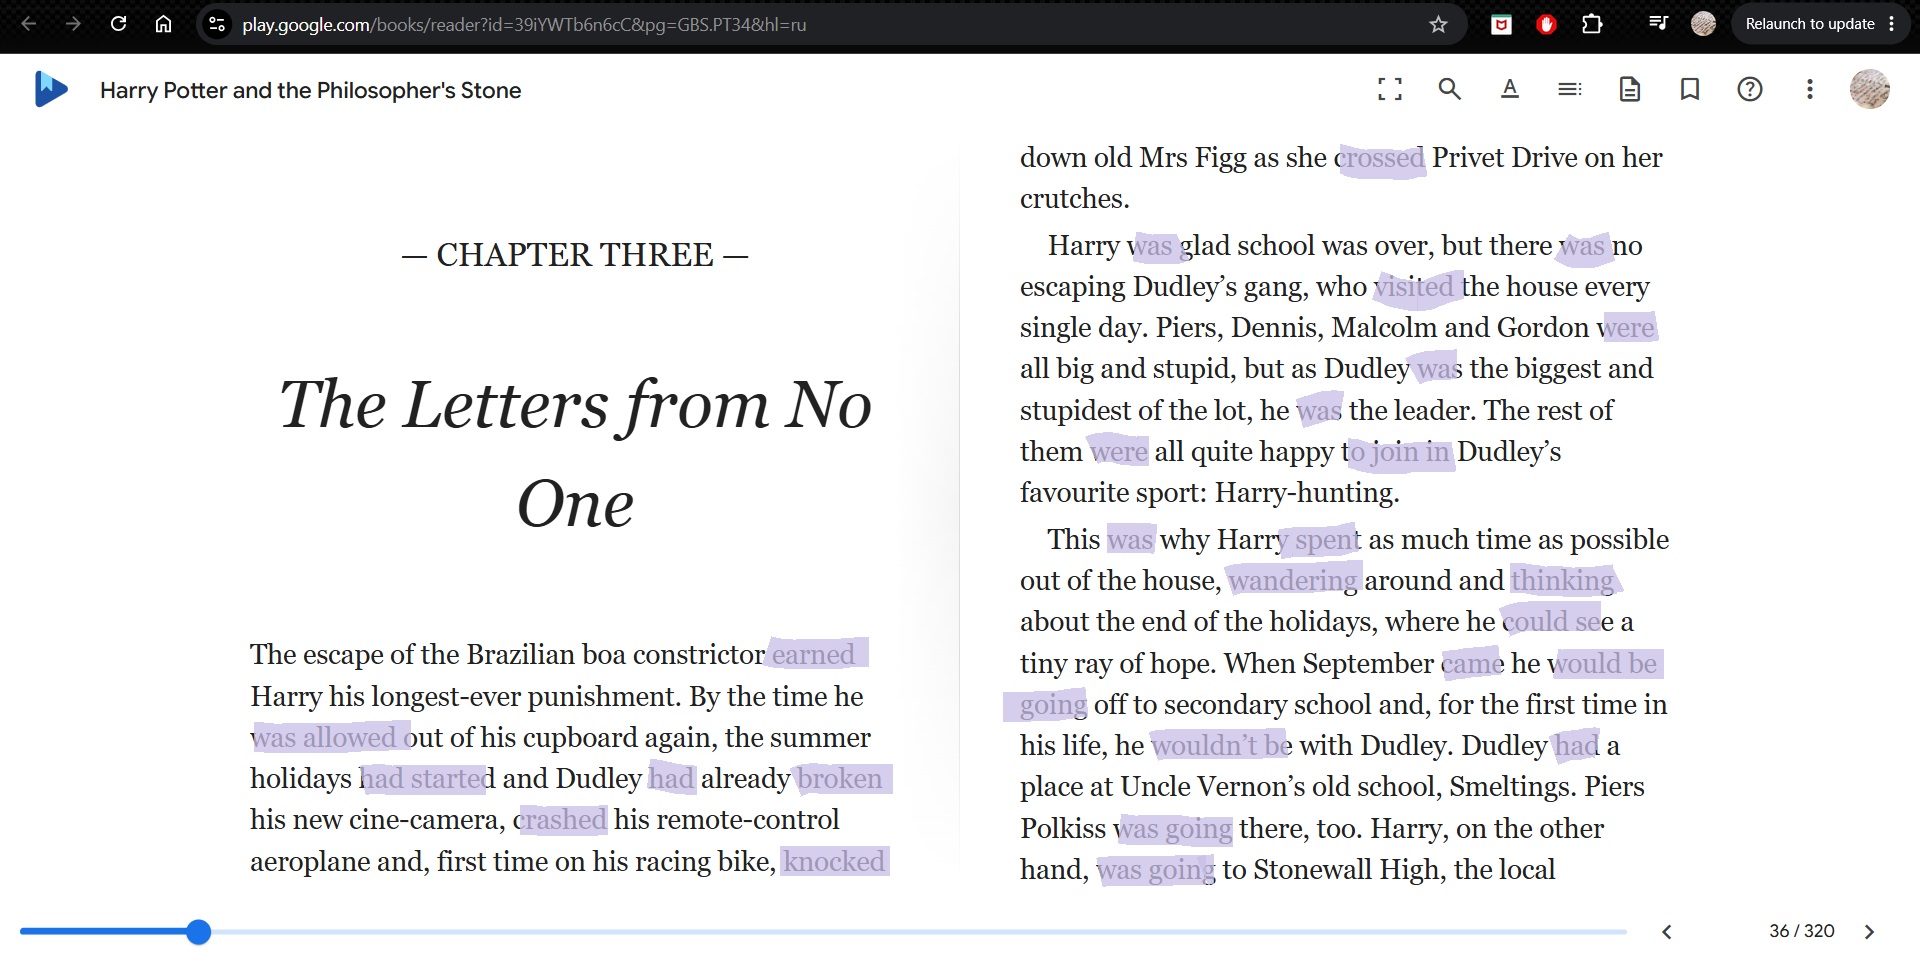Click the highlighted phrase wouldn't be
This screenshot has height=965, width=1920.
coord(1221,745)
